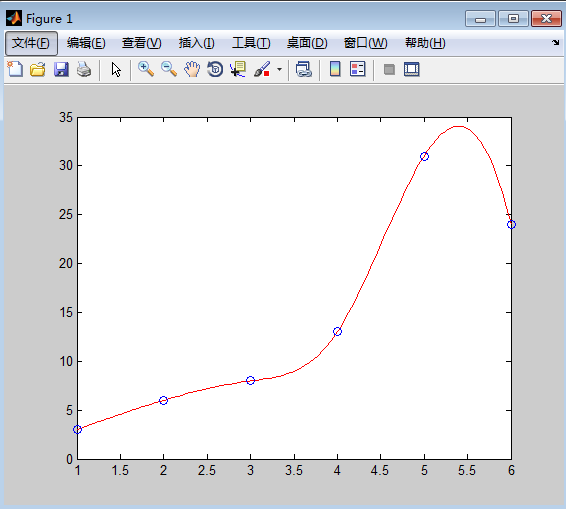Select the Rotate 3D tool
This screenshot has width=566, height=509.
tap(215, 69)
